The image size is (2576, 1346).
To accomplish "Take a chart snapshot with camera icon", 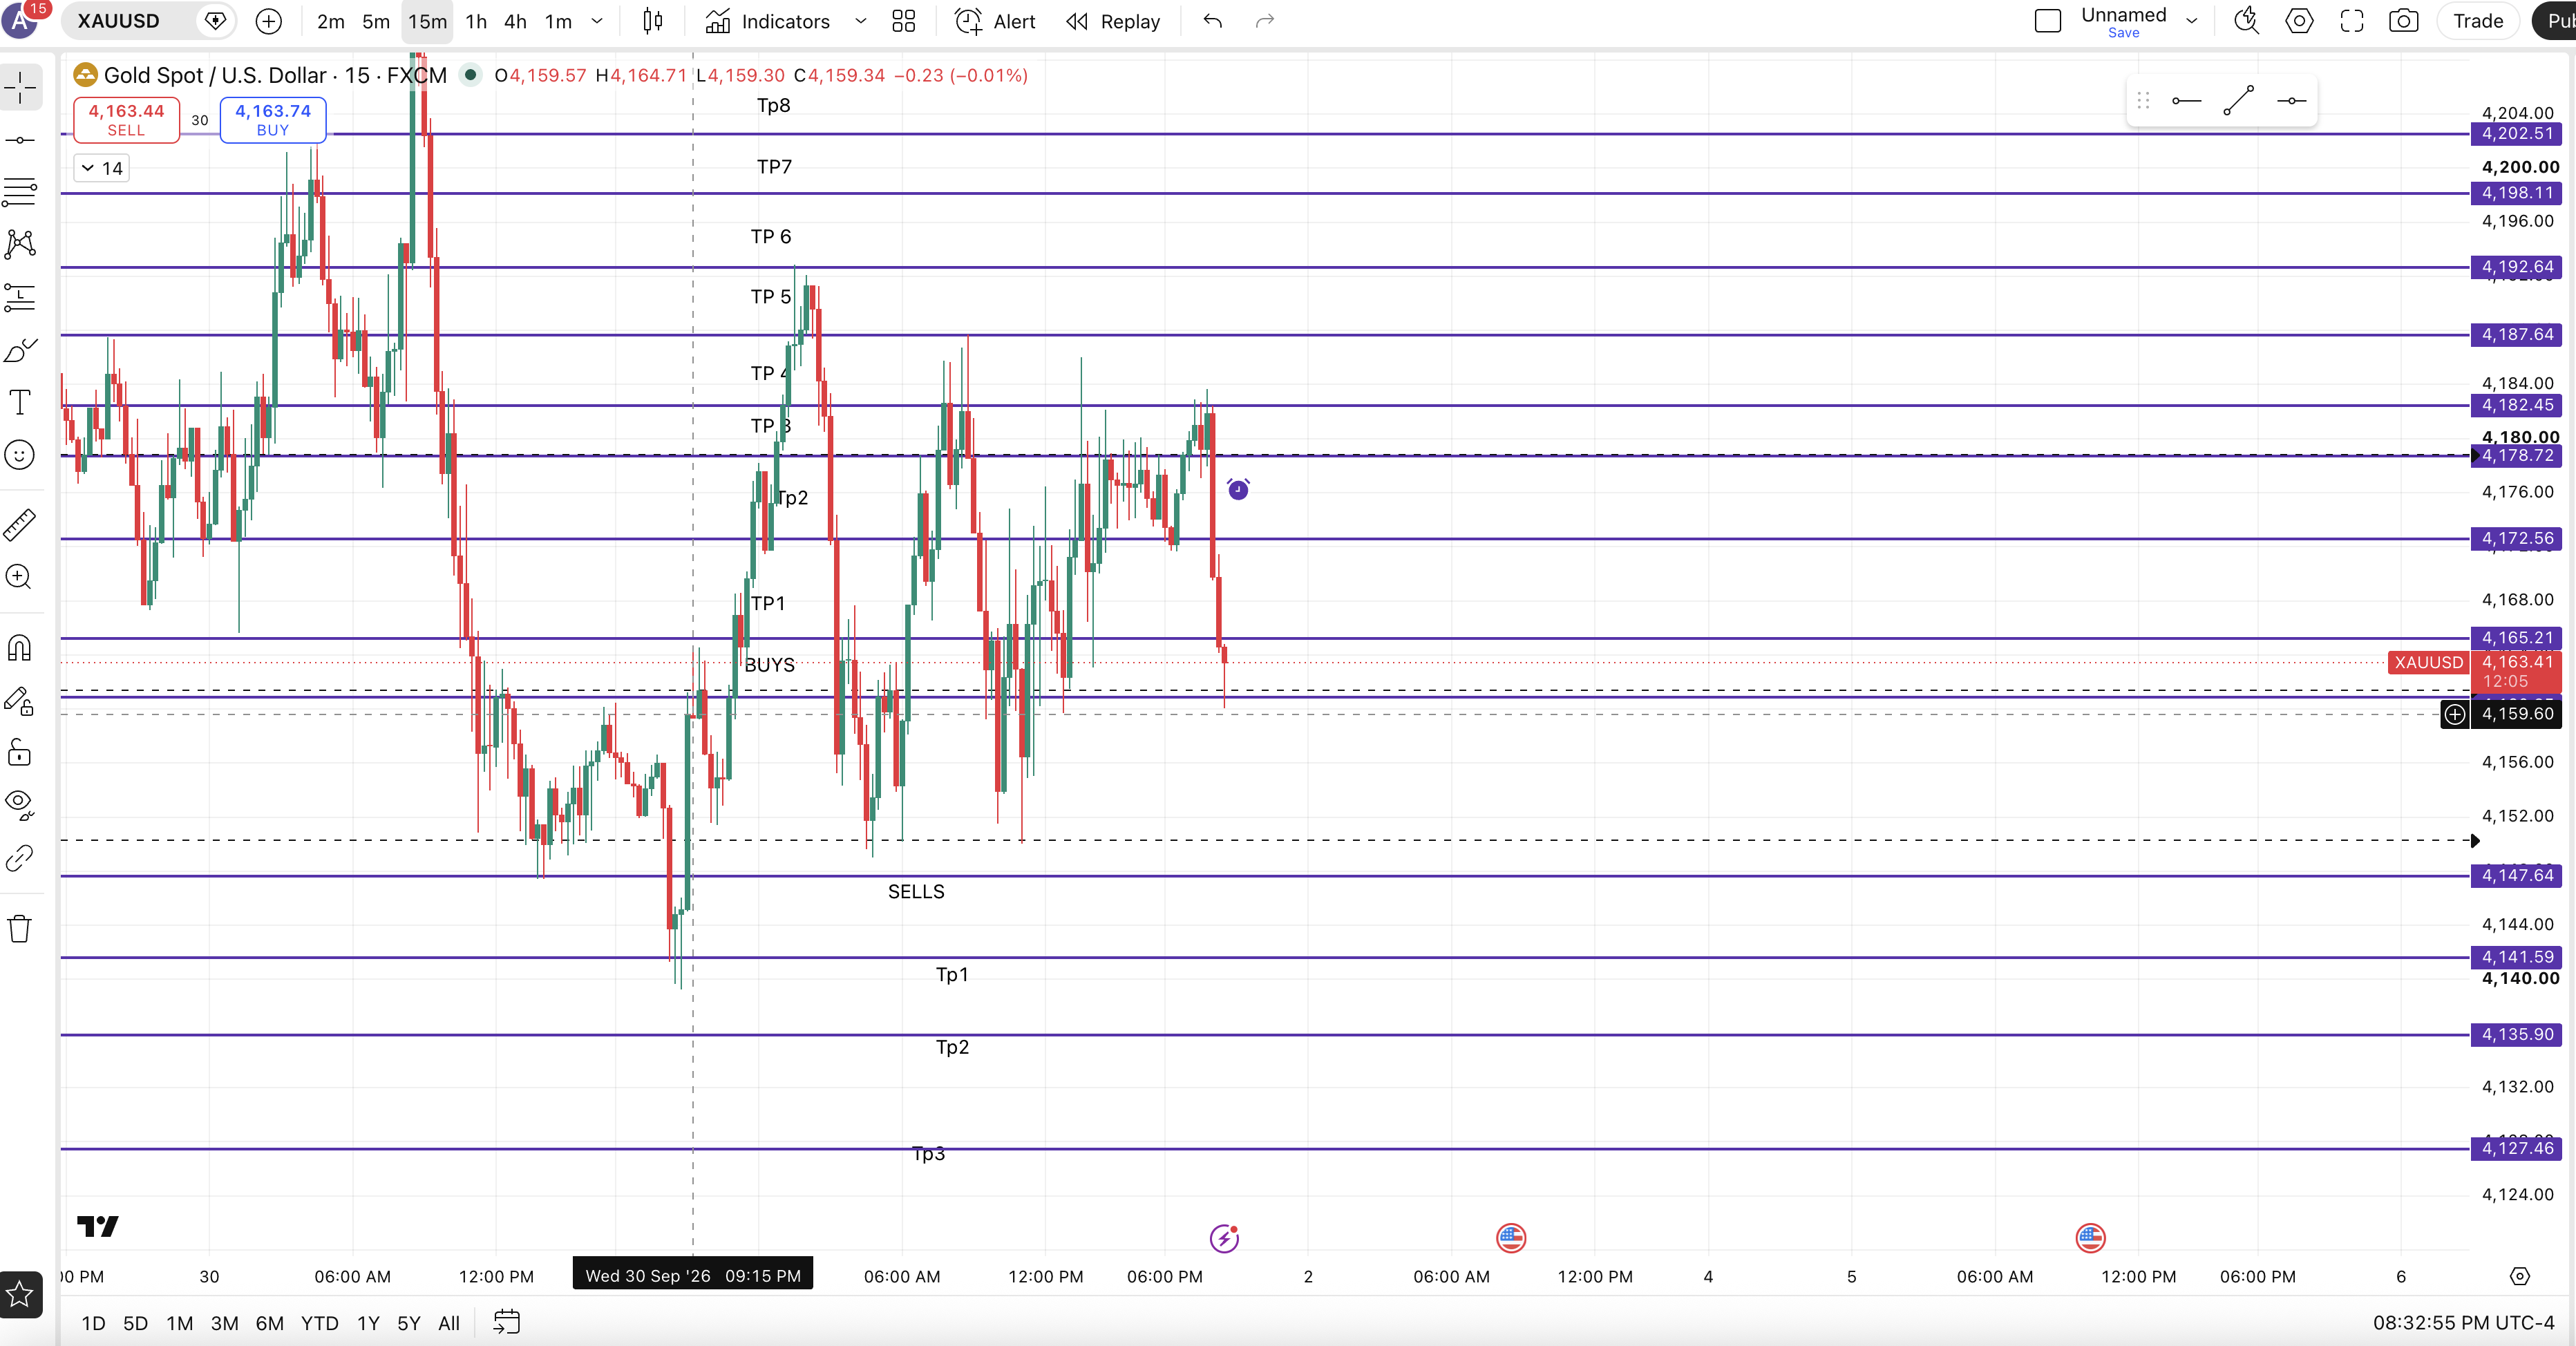I will 2404,21.
